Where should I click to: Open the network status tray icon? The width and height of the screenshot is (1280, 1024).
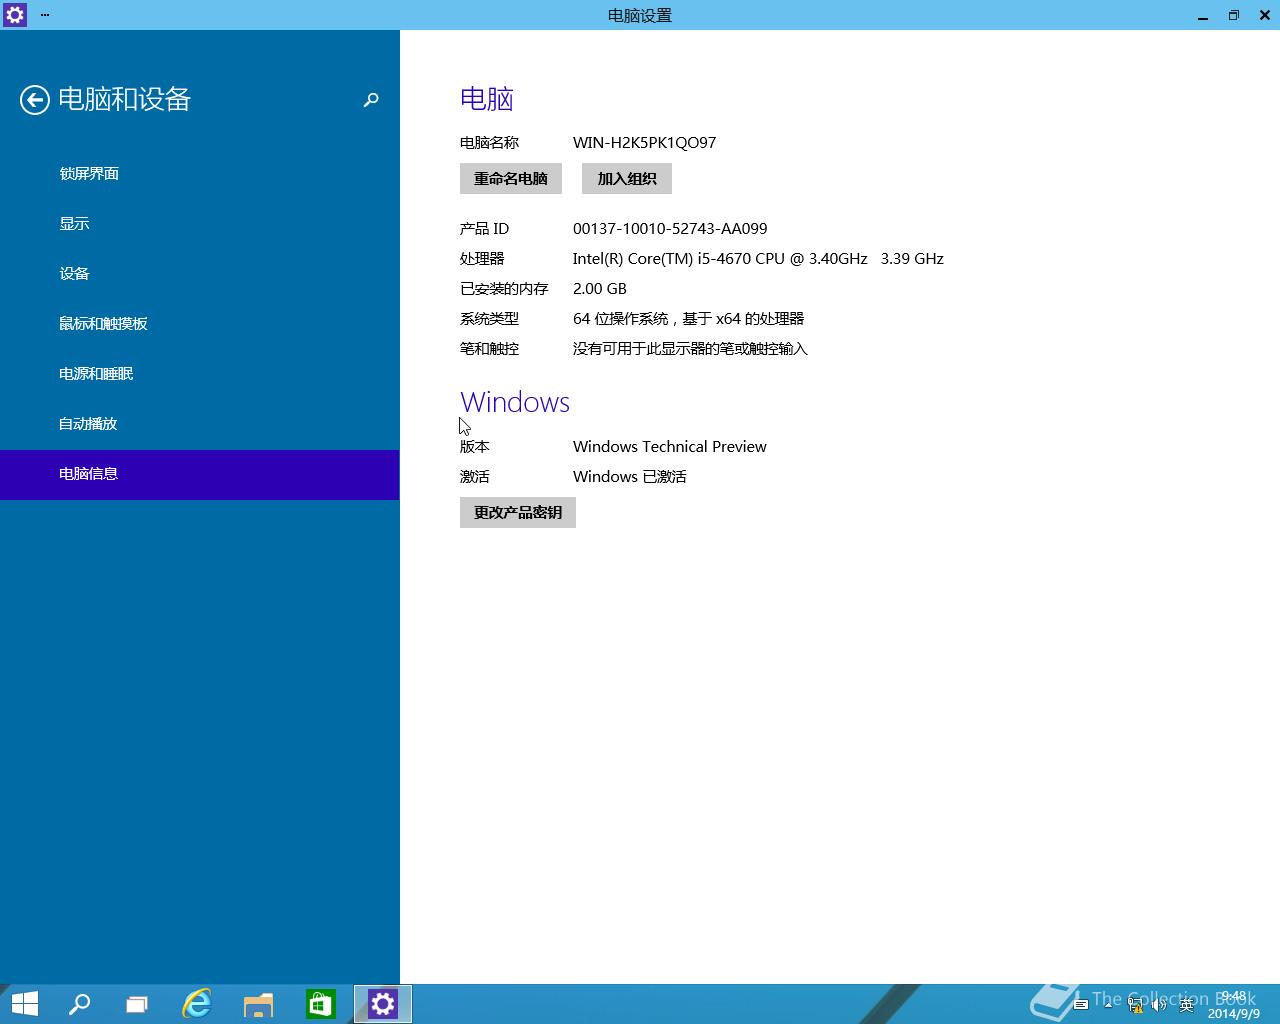tap(1134, 1005)
